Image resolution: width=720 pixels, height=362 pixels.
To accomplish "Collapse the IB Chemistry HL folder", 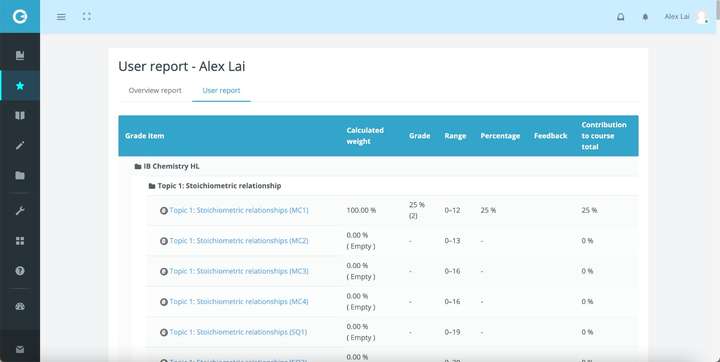I will [167, 166].
